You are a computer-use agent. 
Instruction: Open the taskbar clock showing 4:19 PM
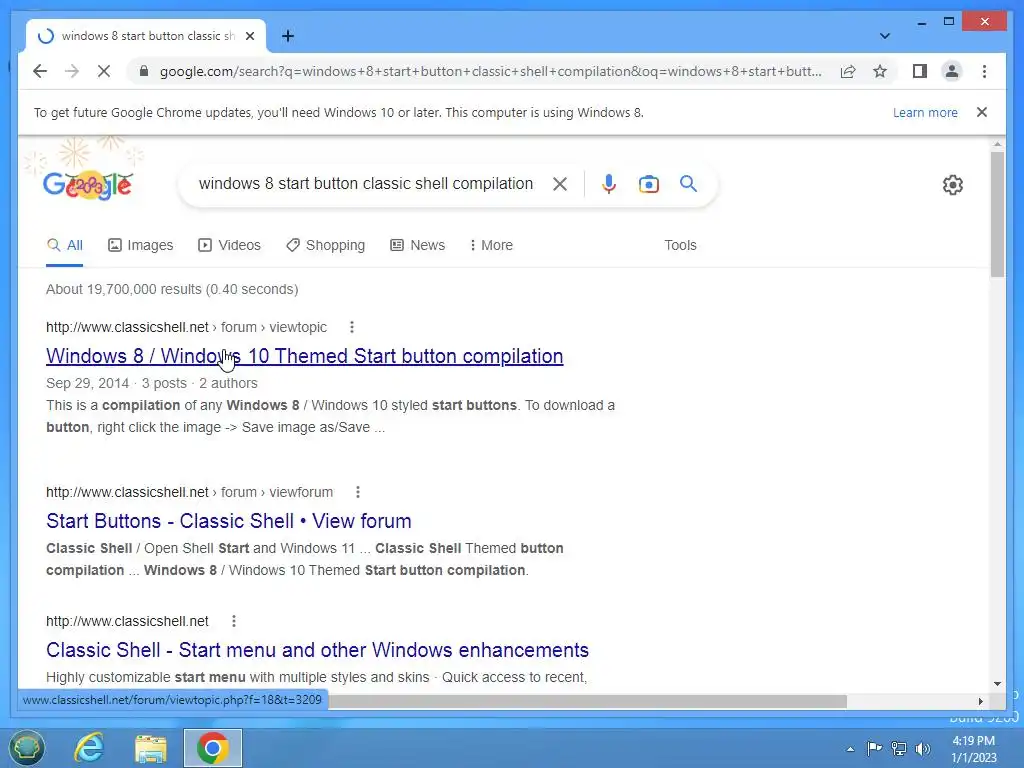point(974,748)
